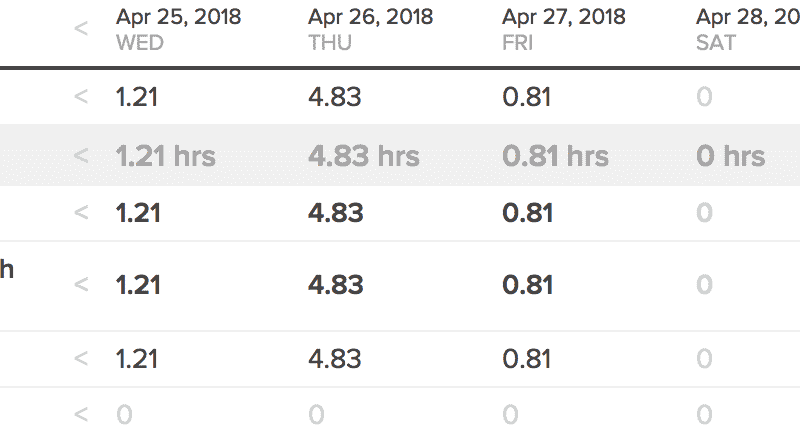Click the left chevron in the gray hrs totals row

(81, 156)
